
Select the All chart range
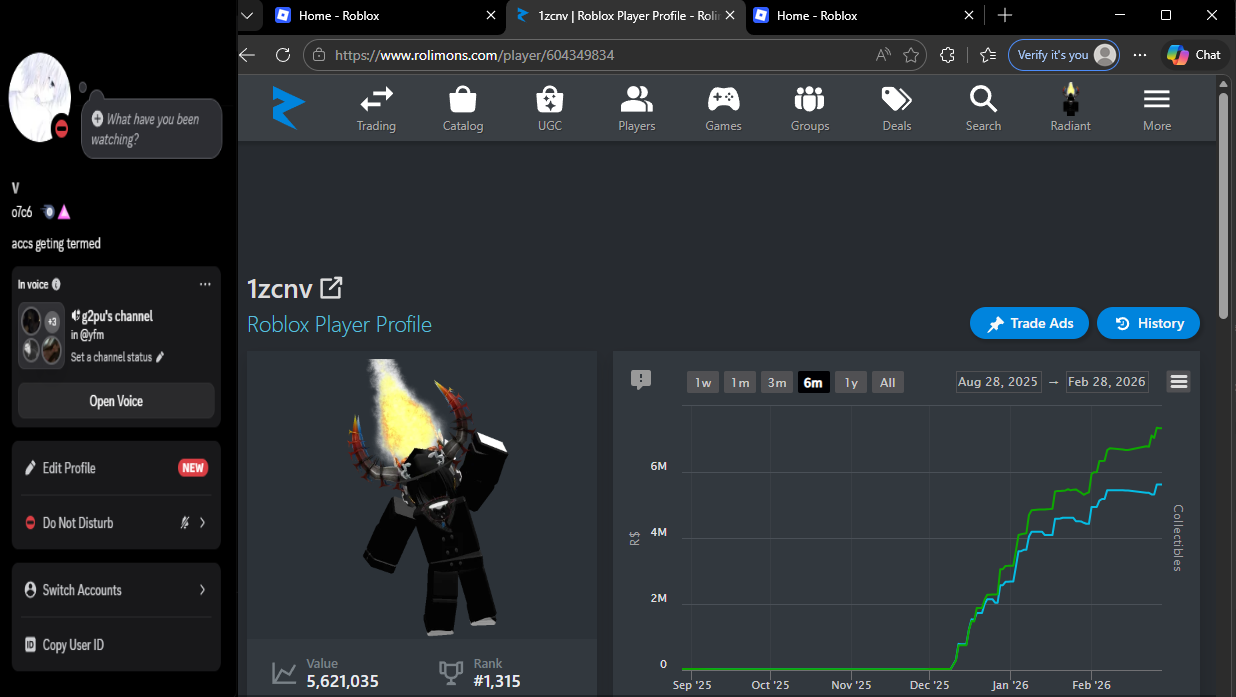pyautogui.click(x=887, y=382)
